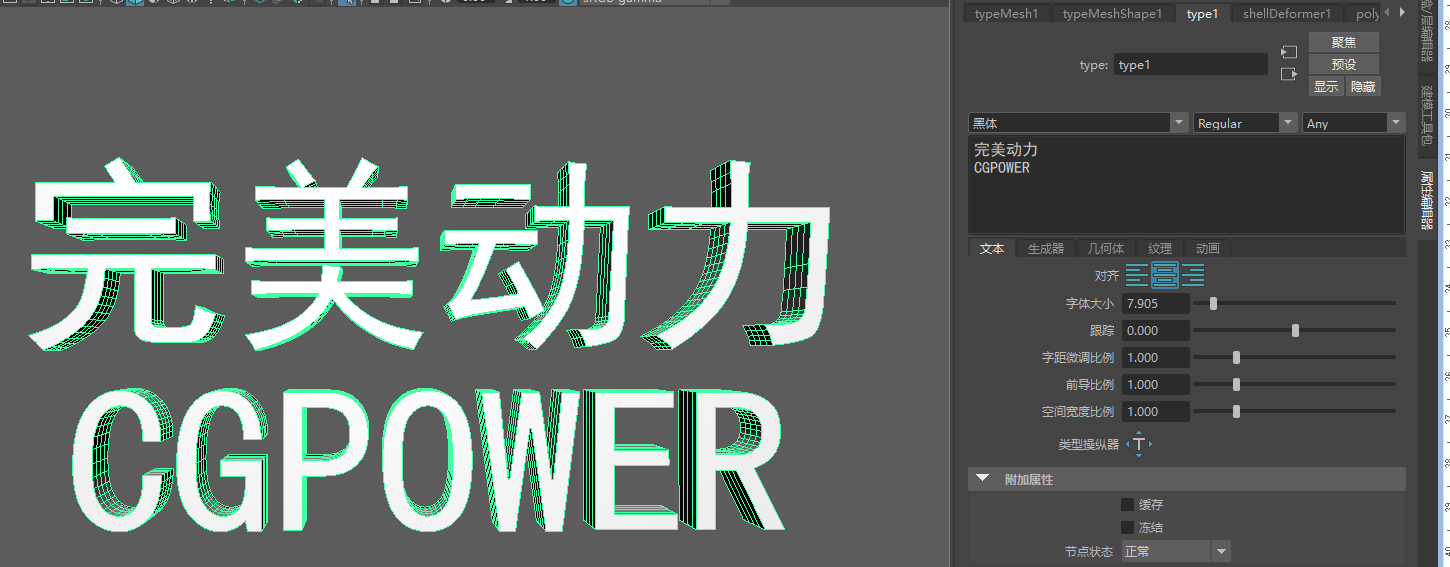Open the 动画 tab

(x=1207, y=249)
